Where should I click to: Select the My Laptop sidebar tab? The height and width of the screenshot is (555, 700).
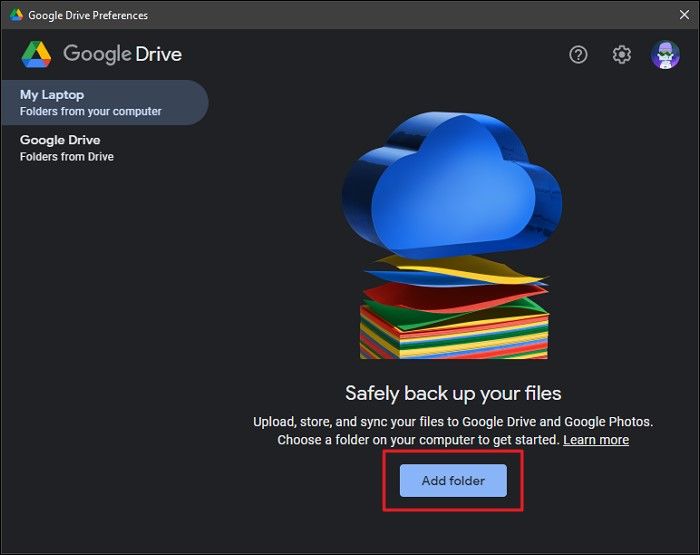[x=103, y=102]
